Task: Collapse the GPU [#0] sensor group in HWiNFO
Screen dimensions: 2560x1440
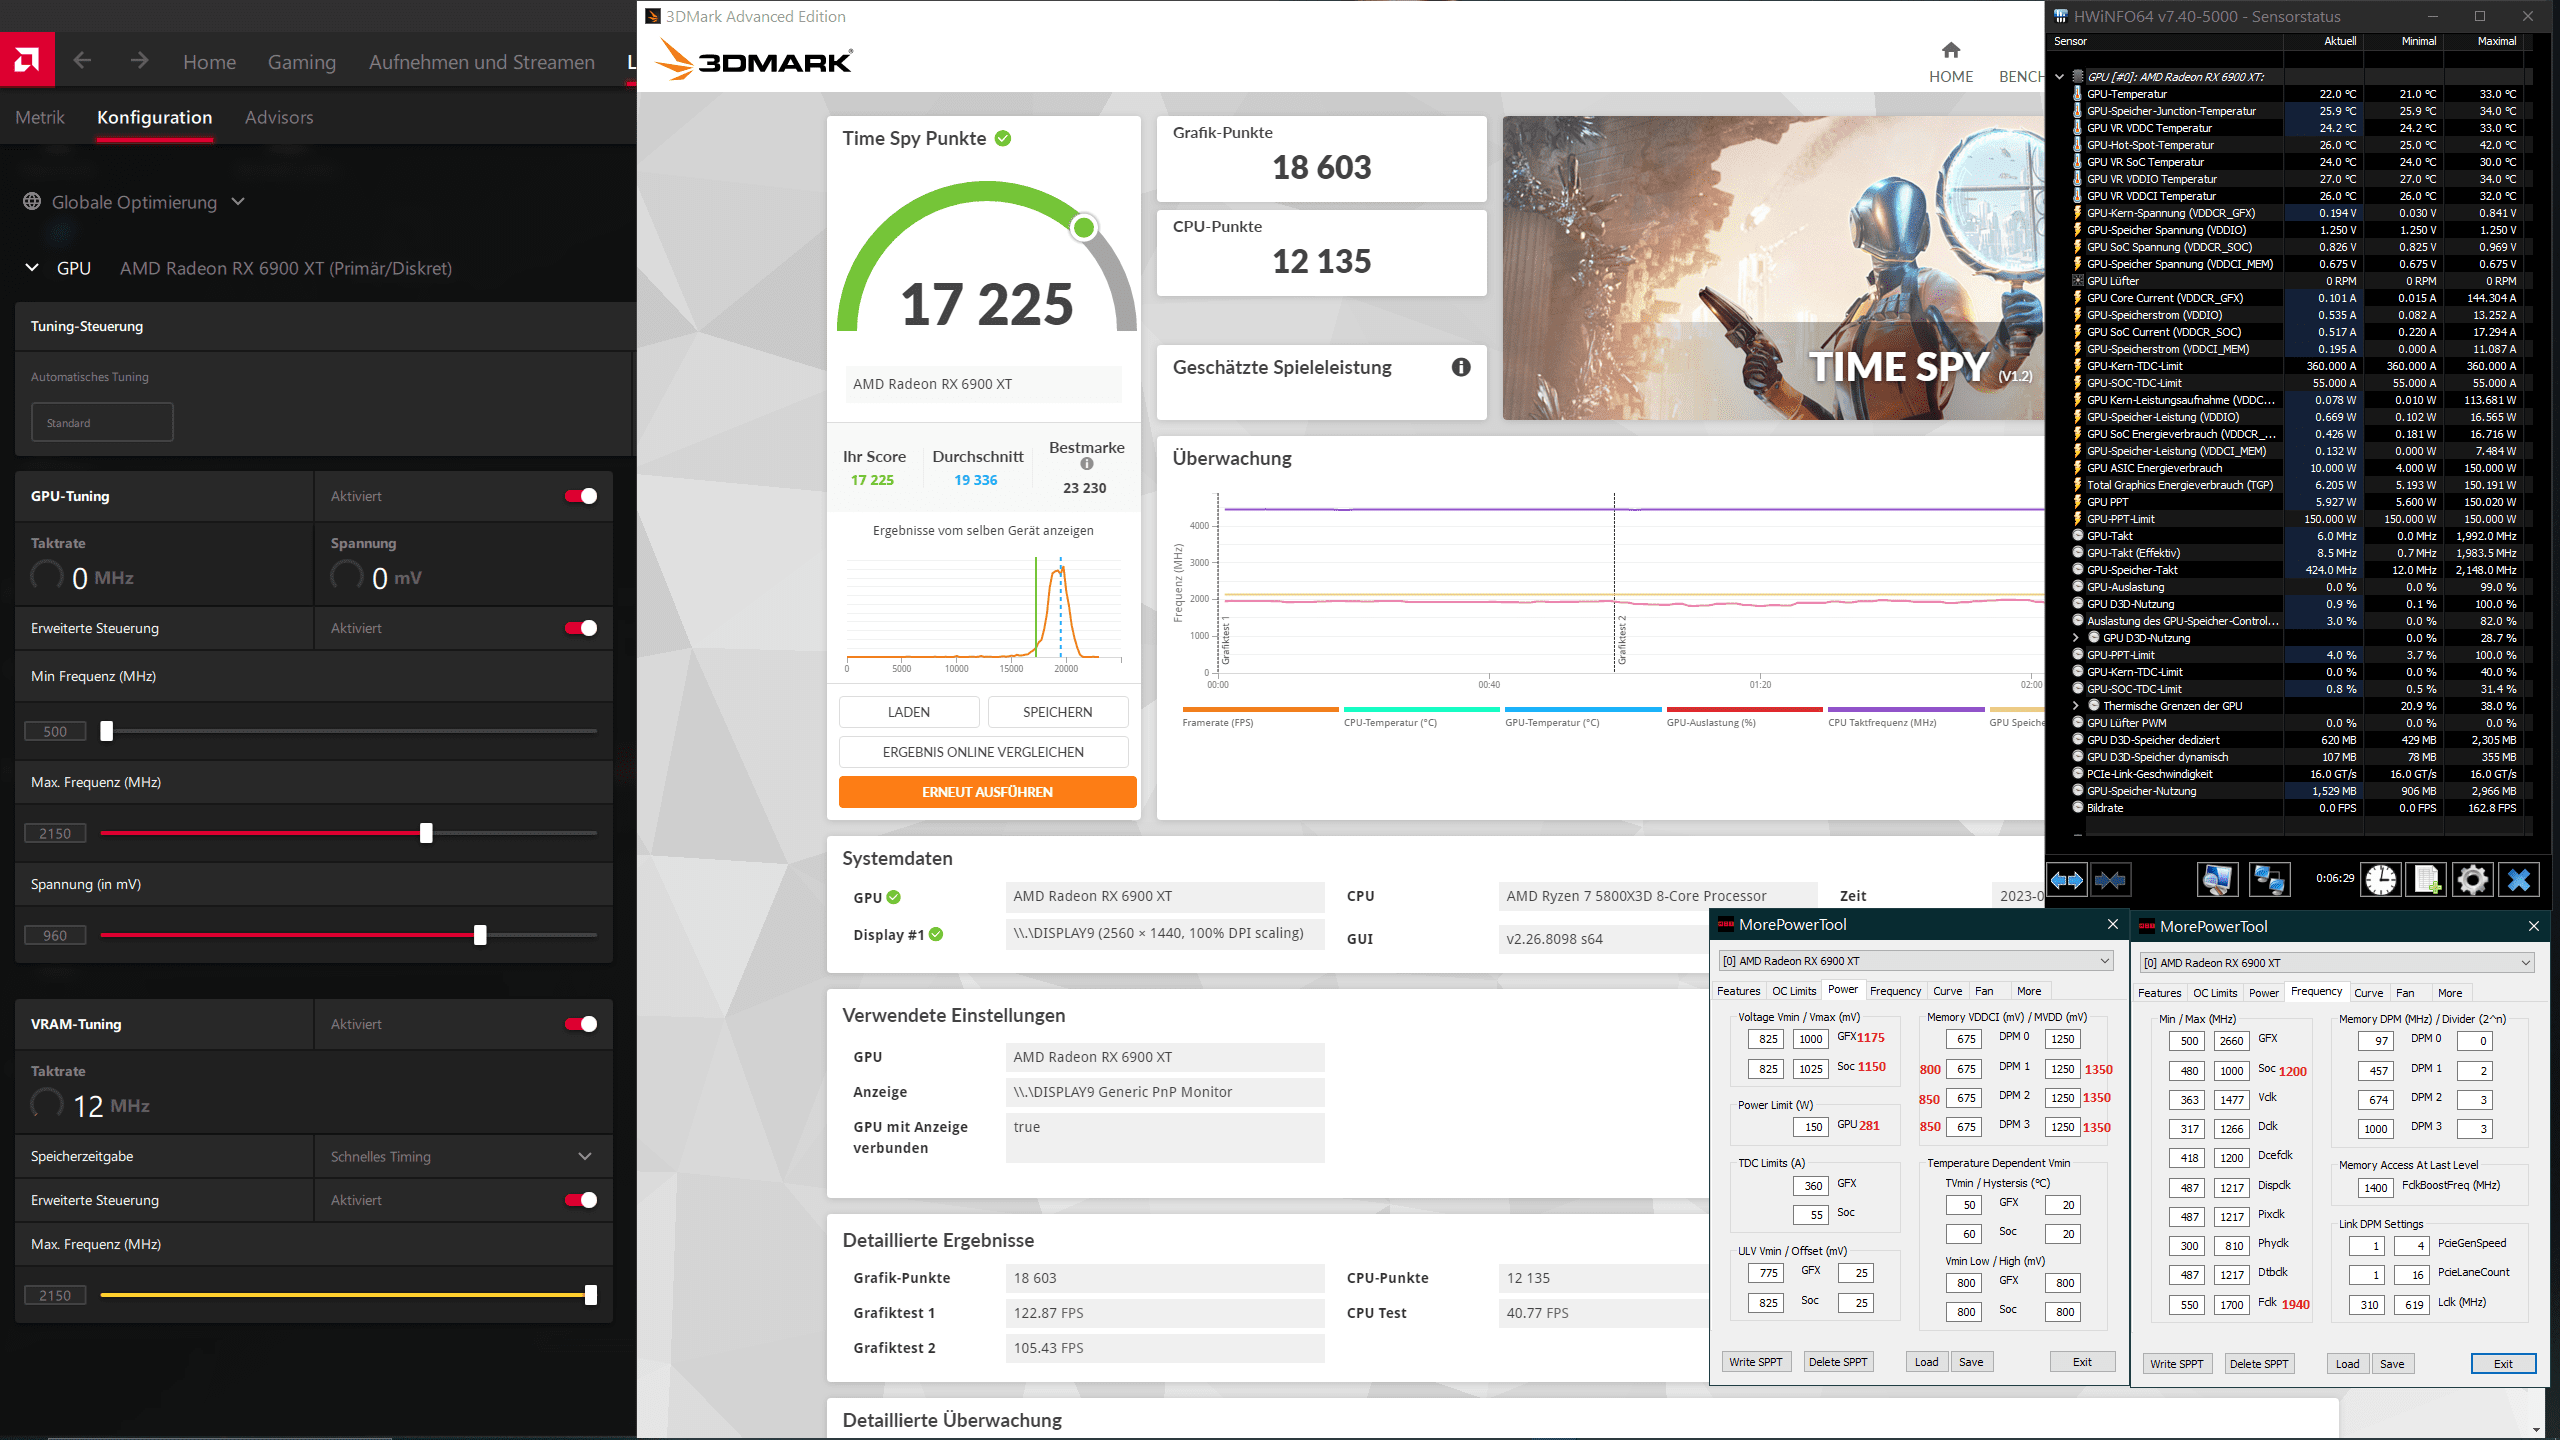Action: point(2059,77)
